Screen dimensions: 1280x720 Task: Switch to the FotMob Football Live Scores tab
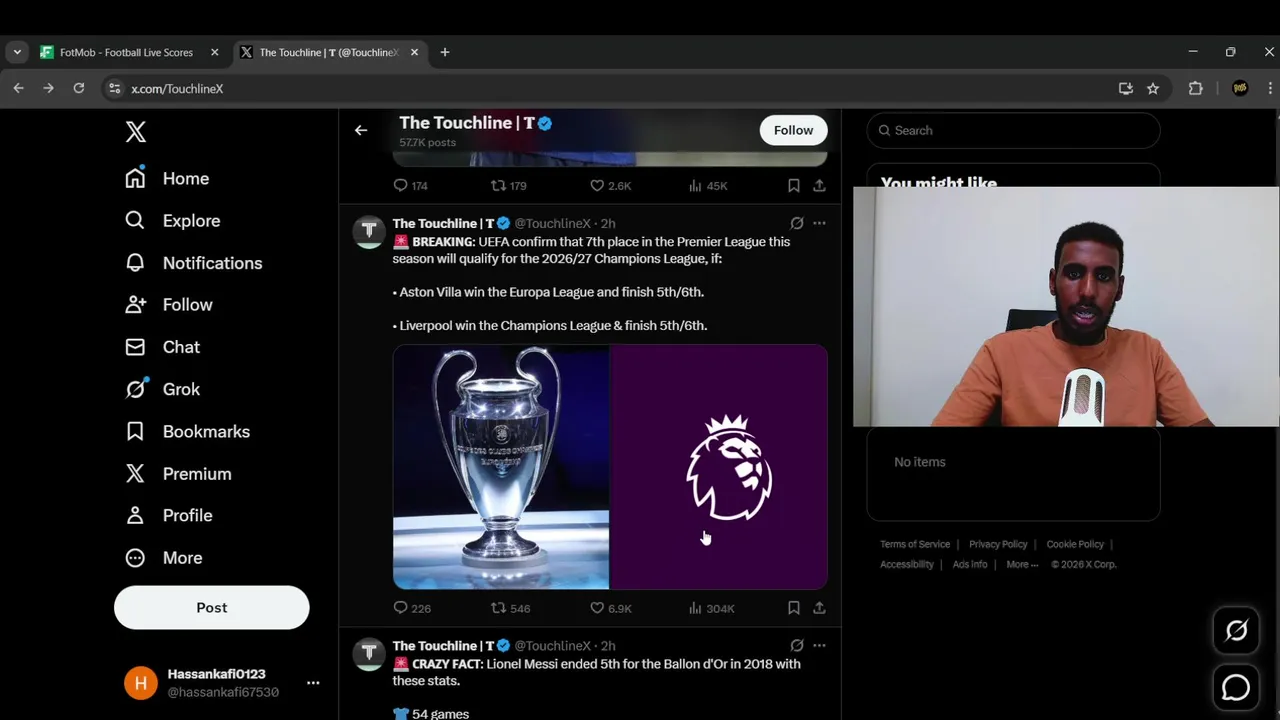125,52
